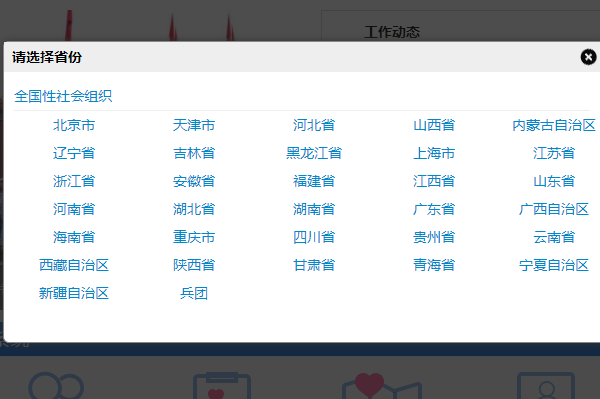Image resolution: width=600 pixels, height=399 pixels.
Task: Select 黑龙江省 in the list
Action: pos(314,153)
